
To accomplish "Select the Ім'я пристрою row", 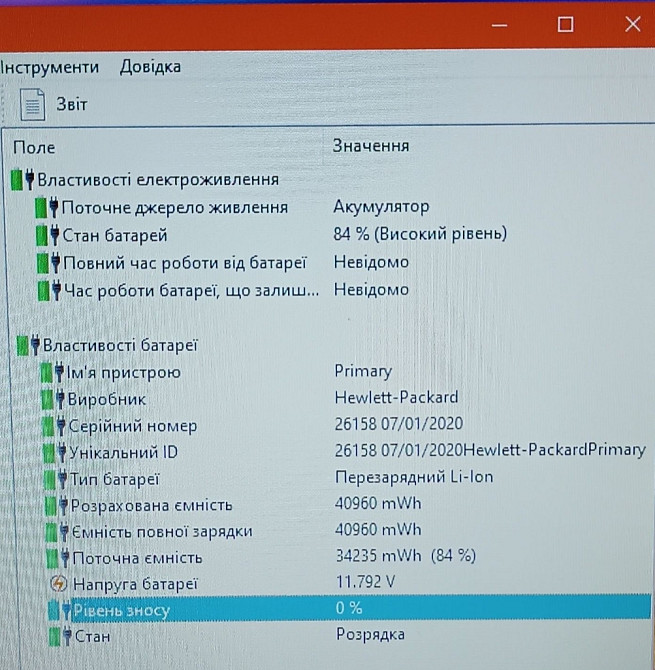I will click(x=123, y=373).
